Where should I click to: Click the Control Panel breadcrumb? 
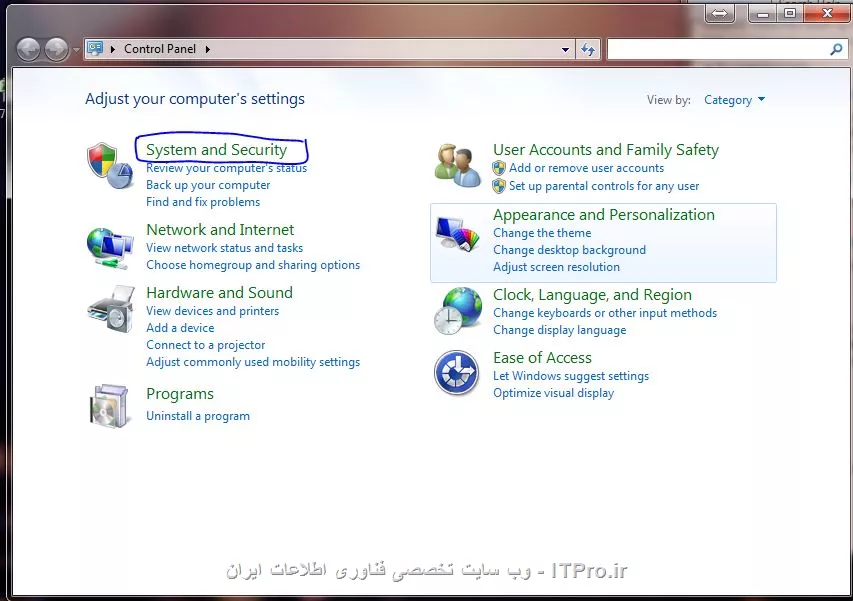point(160,49)
